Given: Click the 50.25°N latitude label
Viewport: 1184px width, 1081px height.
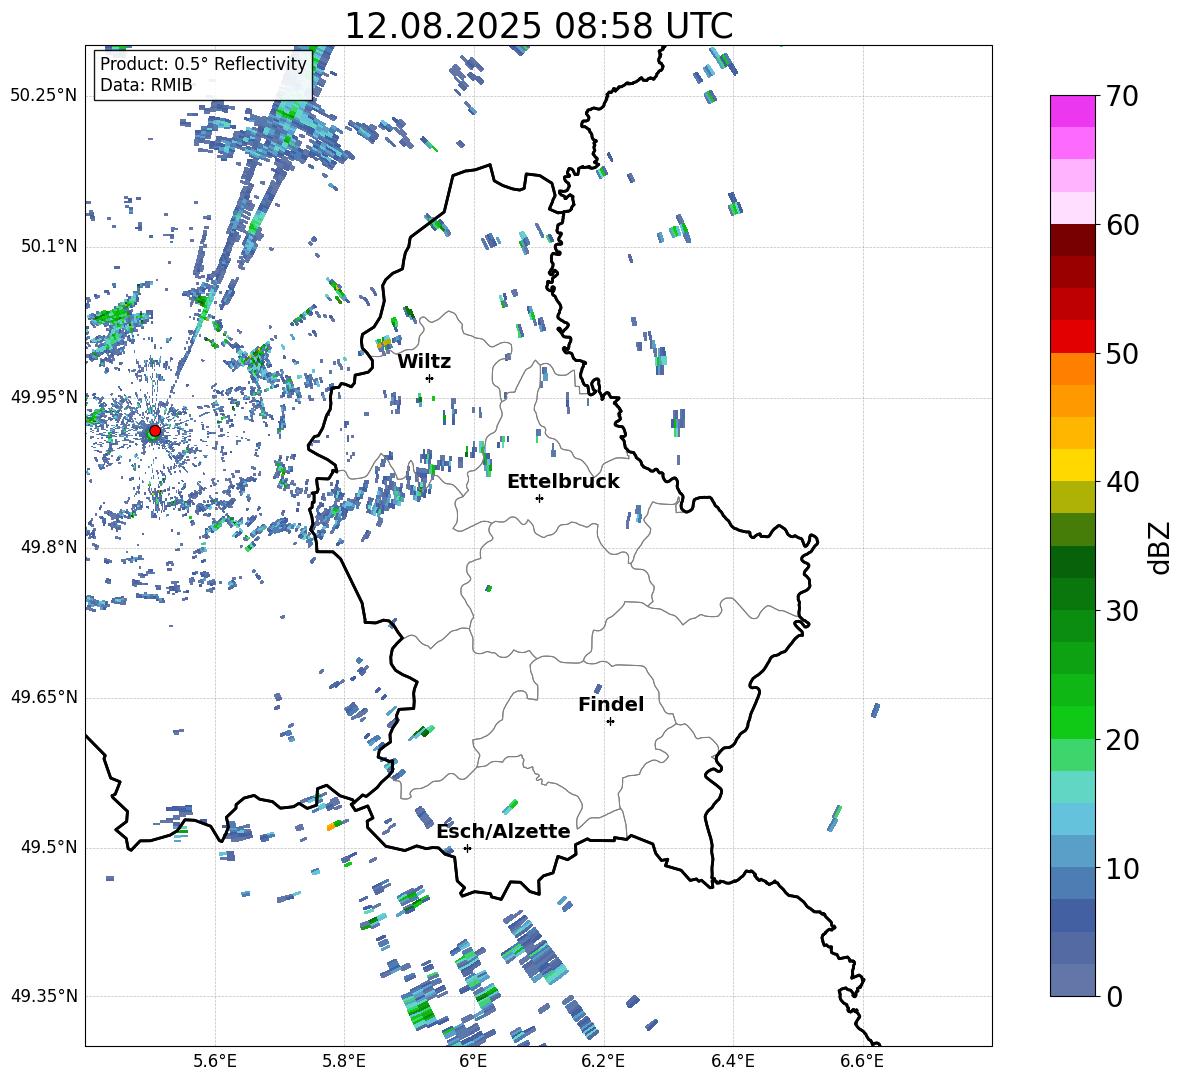Looking at the screenshot, I should pyautogui.click(x=44, y=96).
